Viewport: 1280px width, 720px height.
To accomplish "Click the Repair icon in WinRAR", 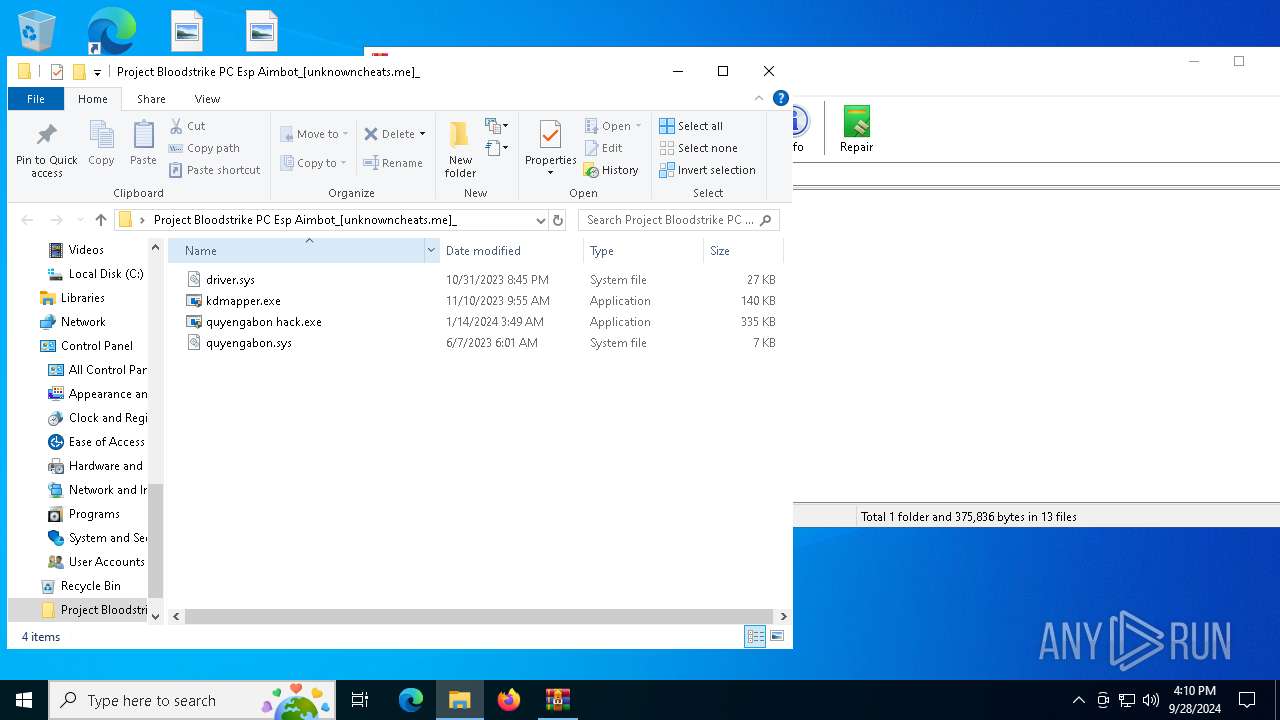I will (856, 130).
